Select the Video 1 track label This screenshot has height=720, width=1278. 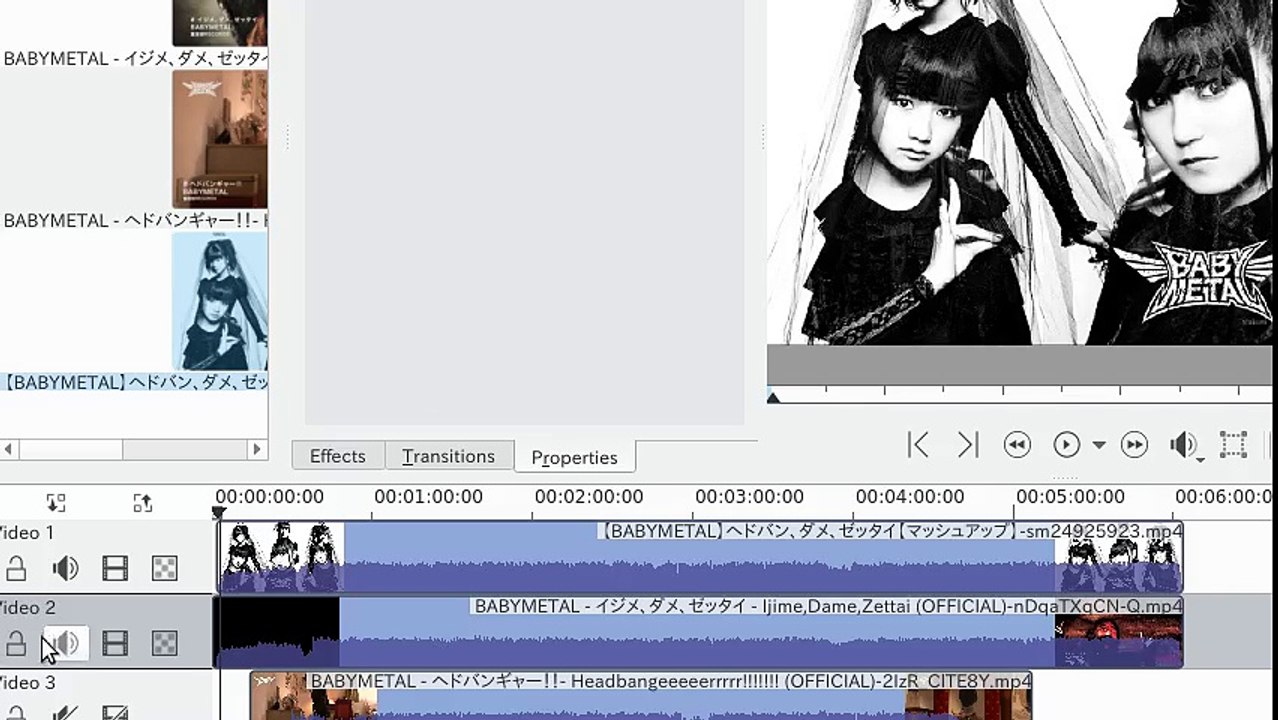tap(27, 532)
